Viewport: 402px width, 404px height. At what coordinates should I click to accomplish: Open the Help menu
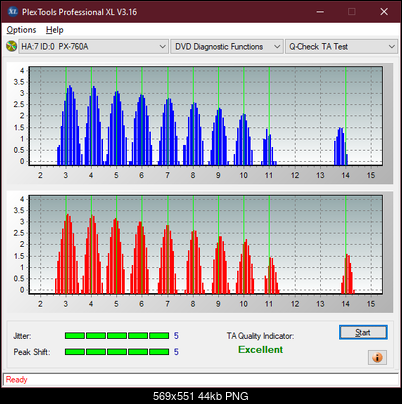tap(55, 30)
